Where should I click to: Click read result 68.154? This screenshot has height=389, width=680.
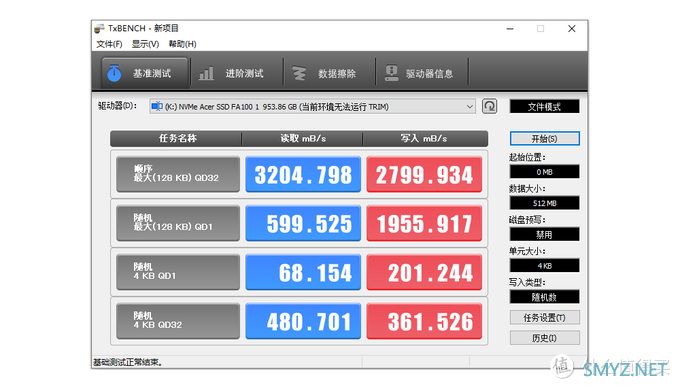(303, 272)
